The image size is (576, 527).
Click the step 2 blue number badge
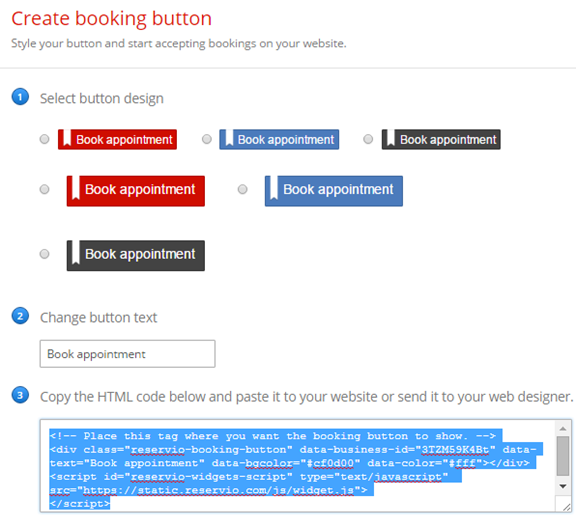[20, 316]
